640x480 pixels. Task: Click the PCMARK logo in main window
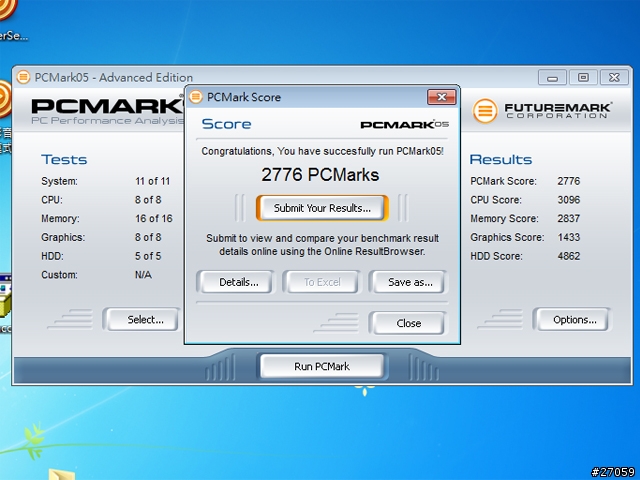tap(107, 111)
